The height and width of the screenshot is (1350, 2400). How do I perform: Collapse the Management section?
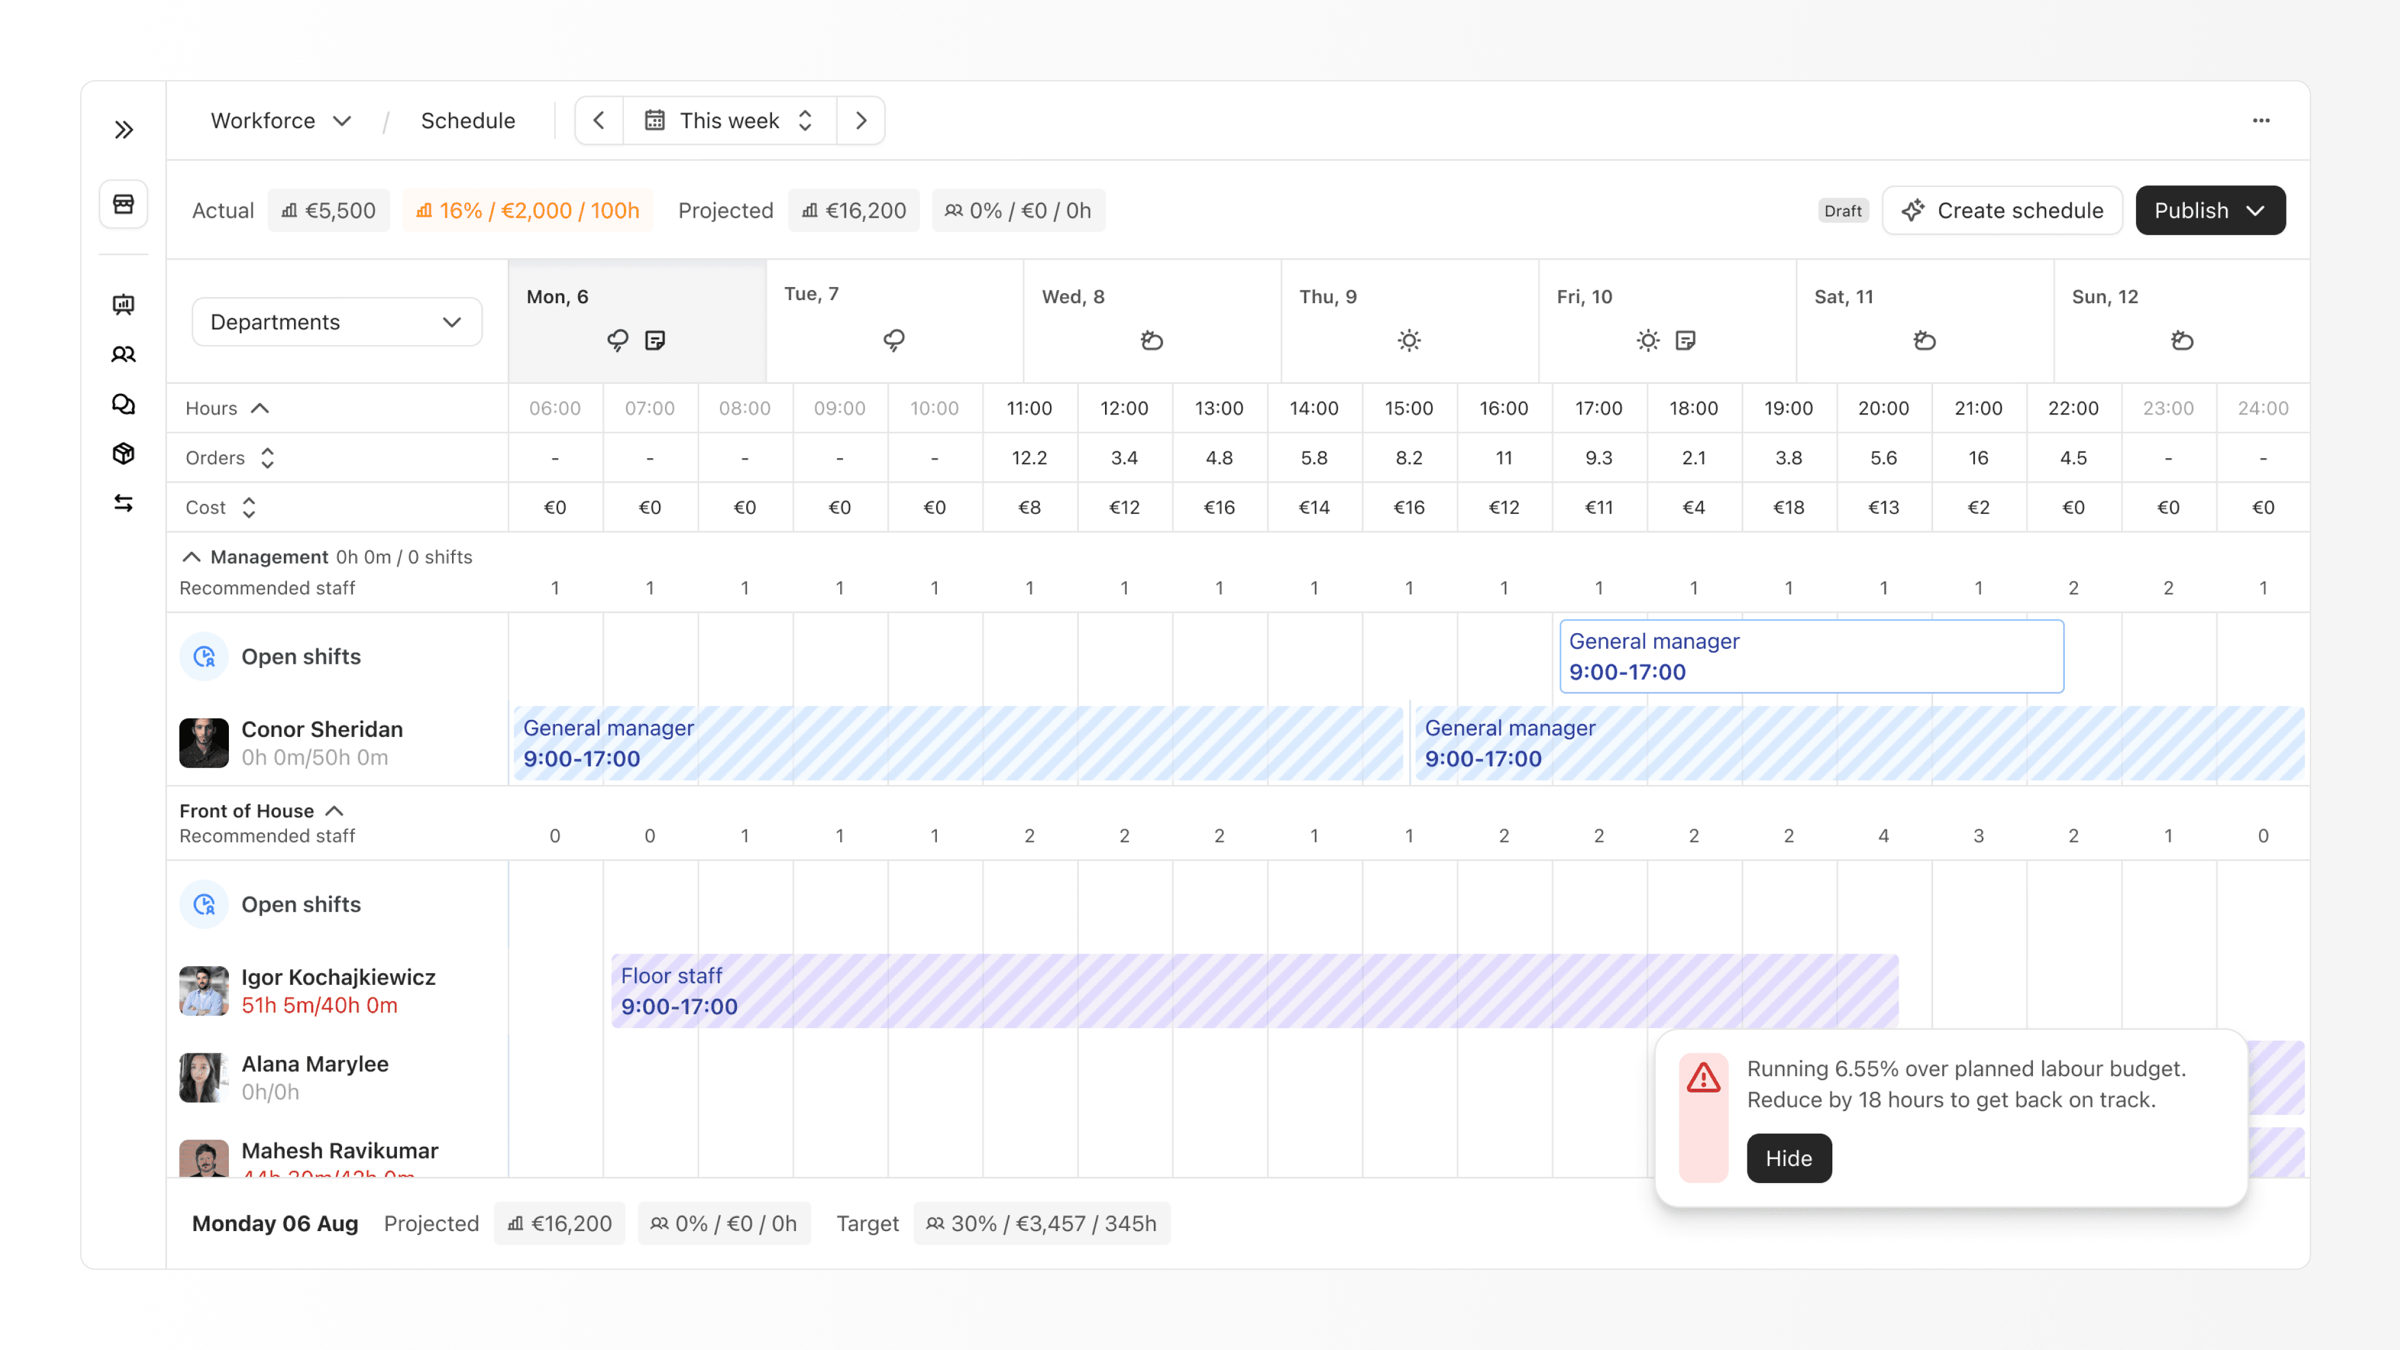(x=191, y=557)
